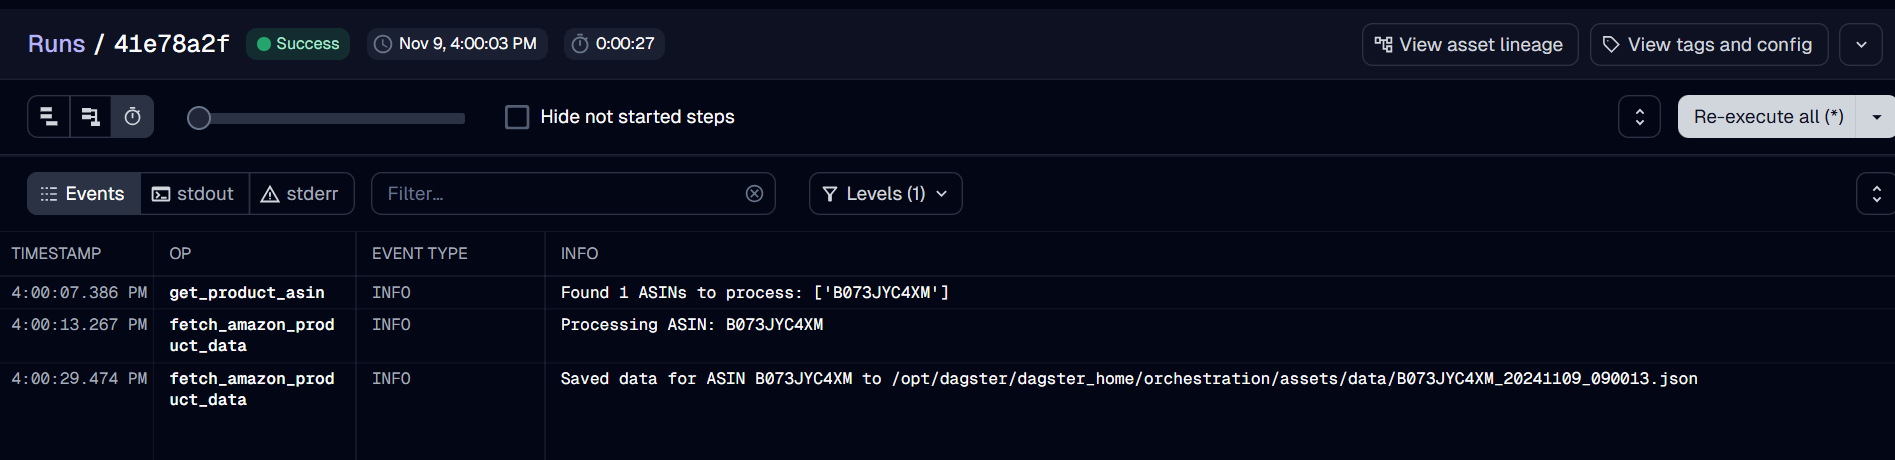Open View tags and config
This screenshot has height=460, width=1895.
pos(1708,45)
